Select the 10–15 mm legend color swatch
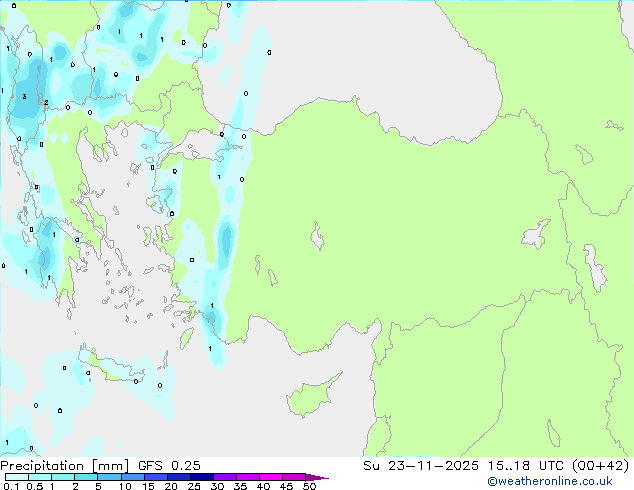Image resolution: width=634 pixels, height=490 pixels. [132, 477]
